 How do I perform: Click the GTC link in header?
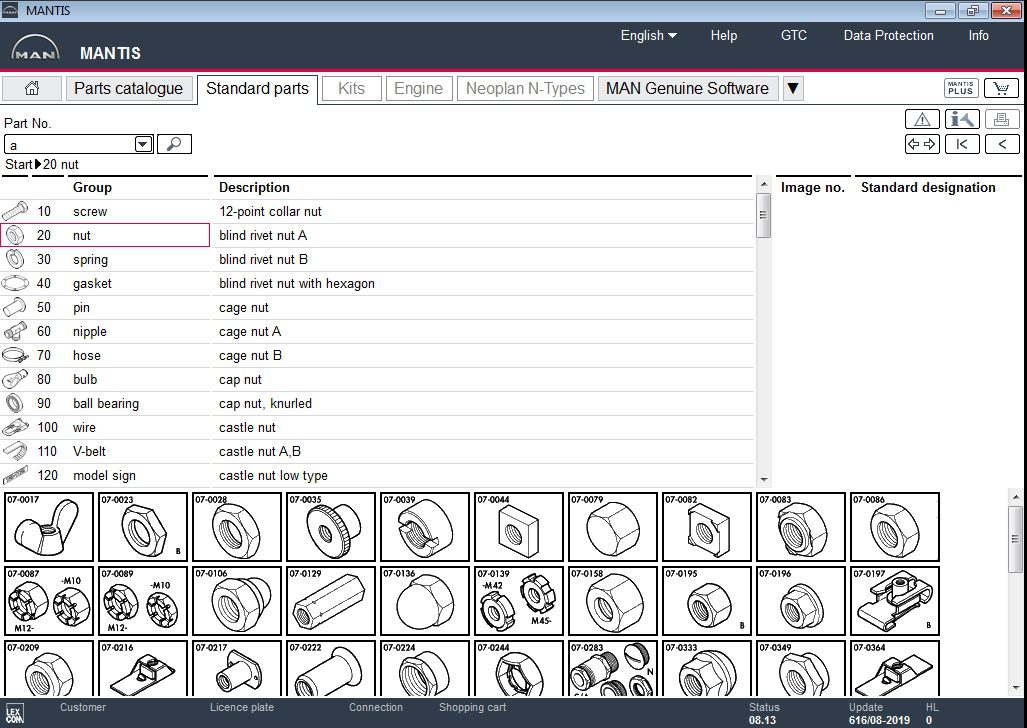[x=793, y=35]
